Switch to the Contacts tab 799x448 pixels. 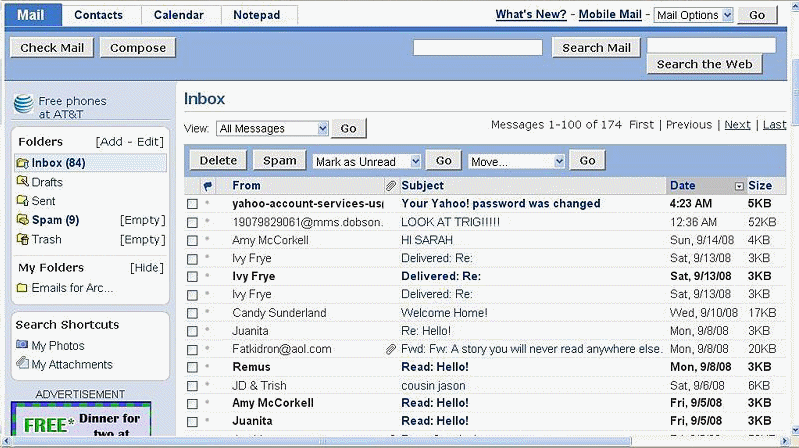click(98, 15)
